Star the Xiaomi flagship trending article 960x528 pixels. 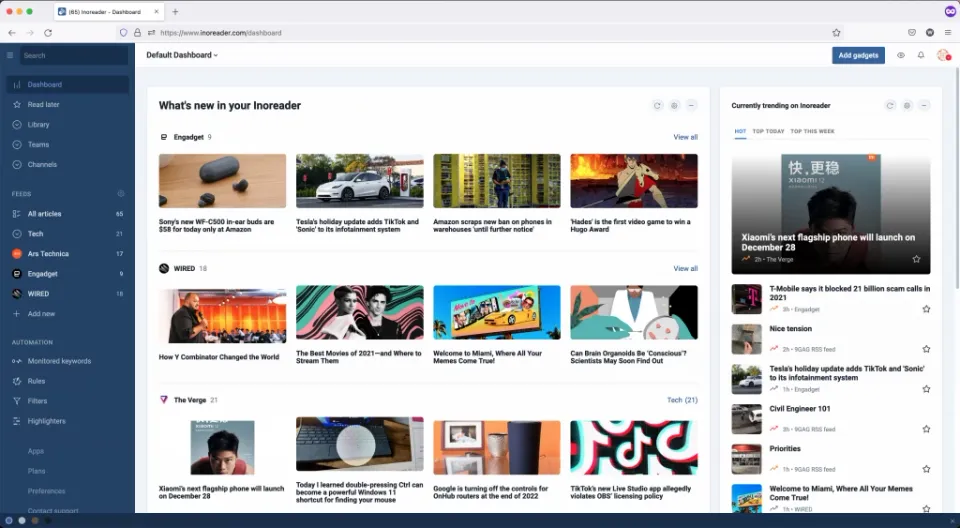(917, 259)
